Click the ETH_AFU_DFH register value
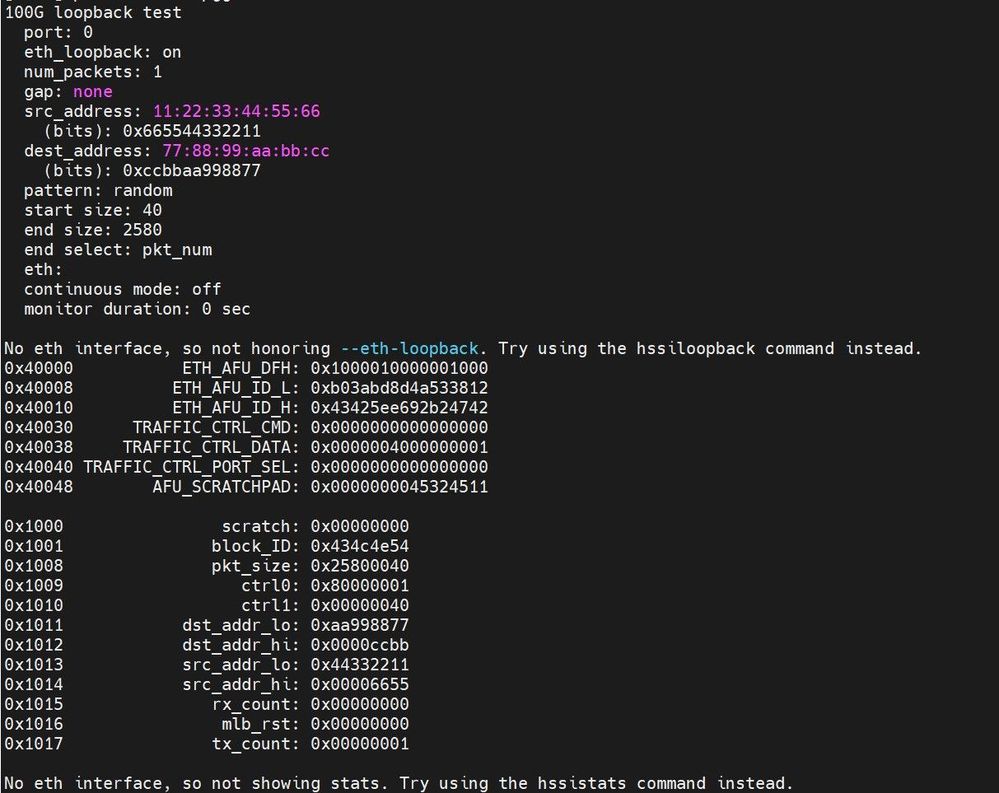 pos(399,368)
